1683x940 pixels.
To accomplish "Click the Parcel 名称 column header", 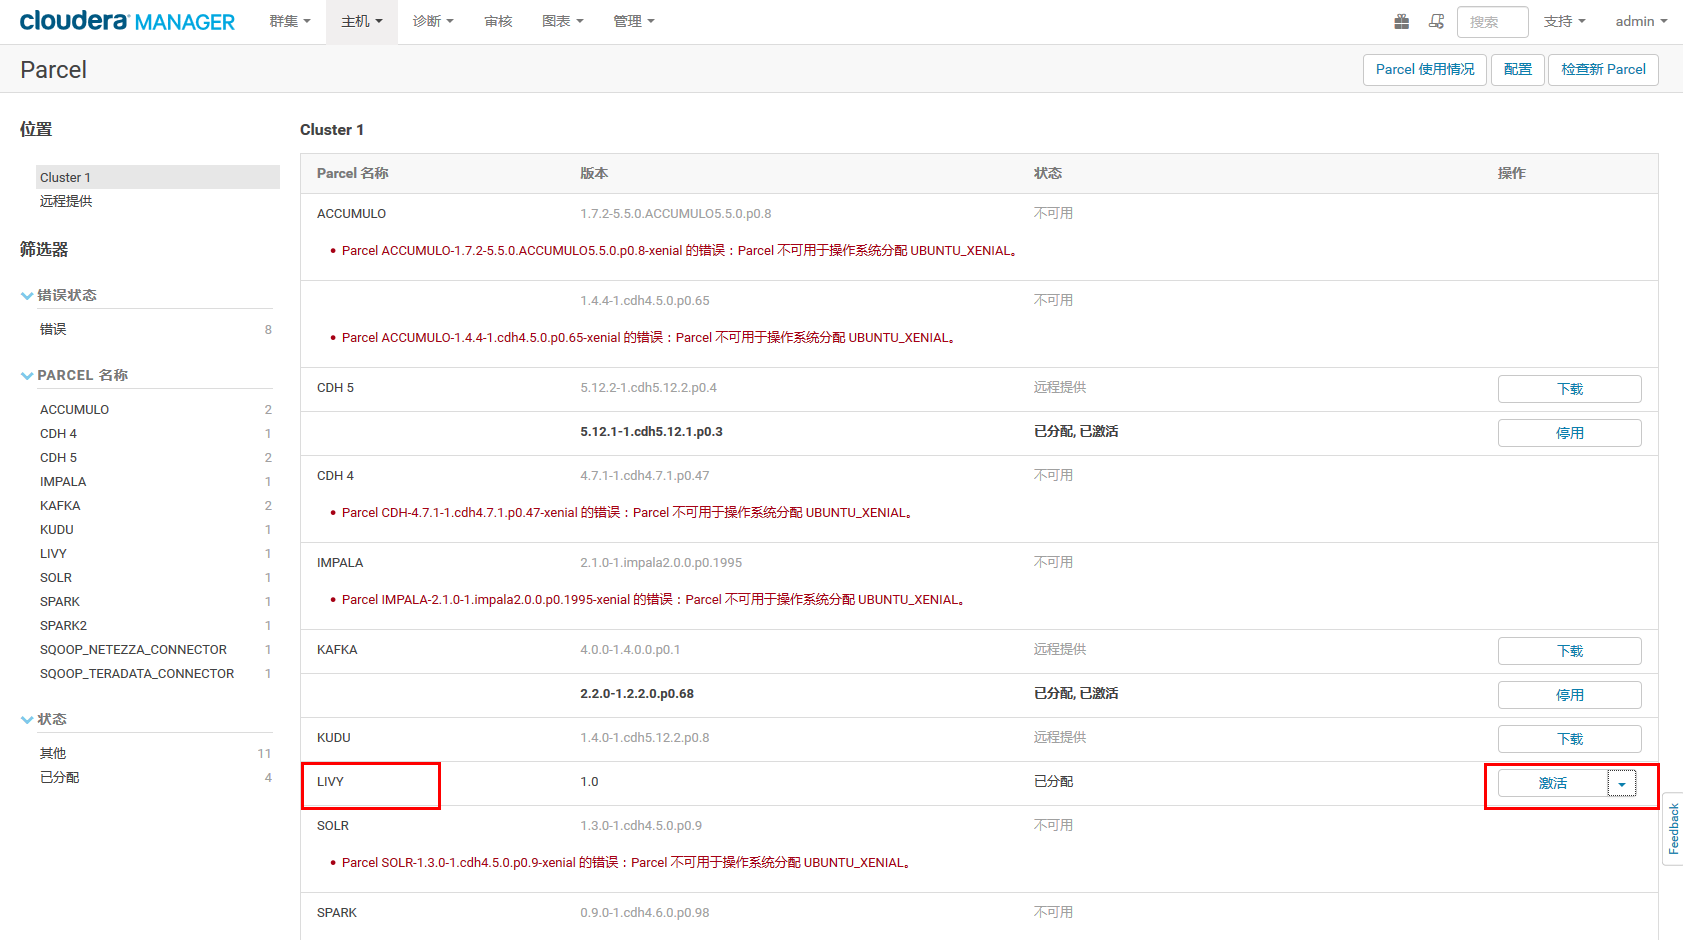I will (352, 173).
